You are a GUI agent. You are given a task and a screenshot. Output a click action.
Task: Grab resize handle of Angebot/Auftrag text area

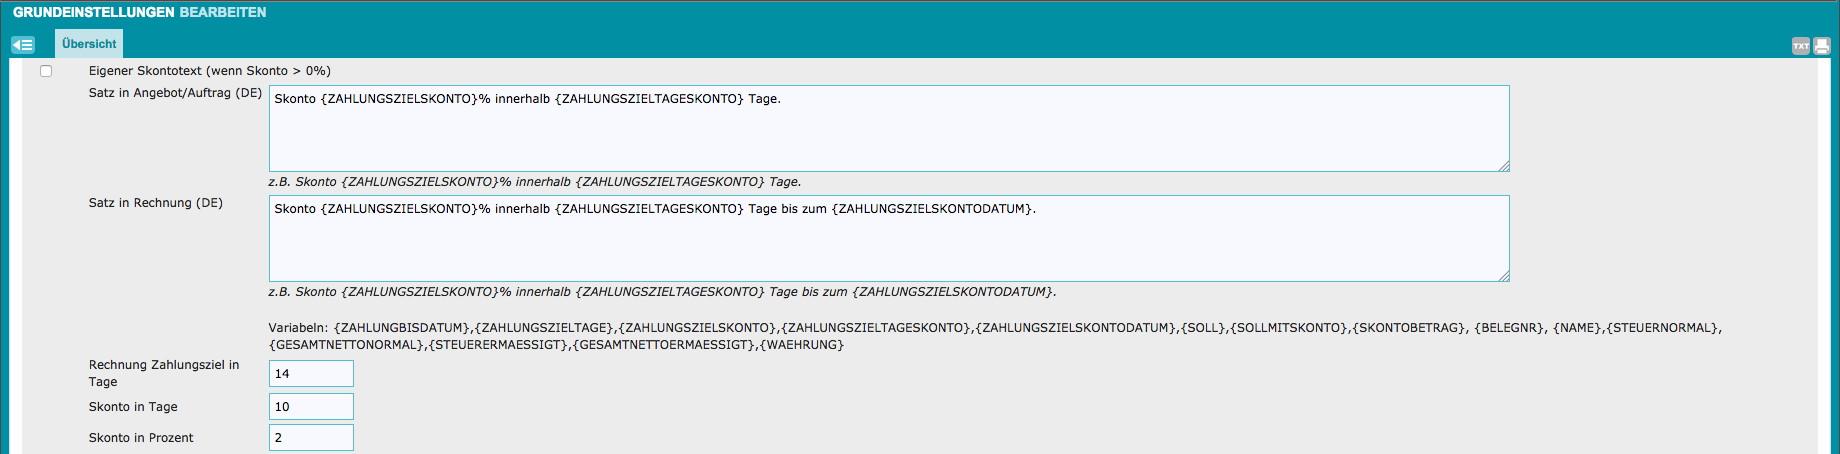1504,167
